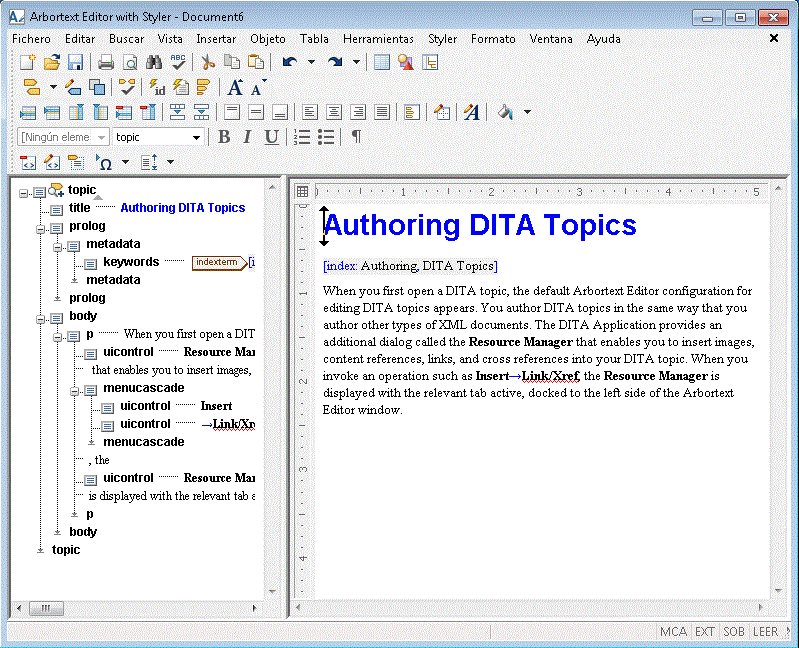Open the Undo history dropdown arrow

(311, 62)
